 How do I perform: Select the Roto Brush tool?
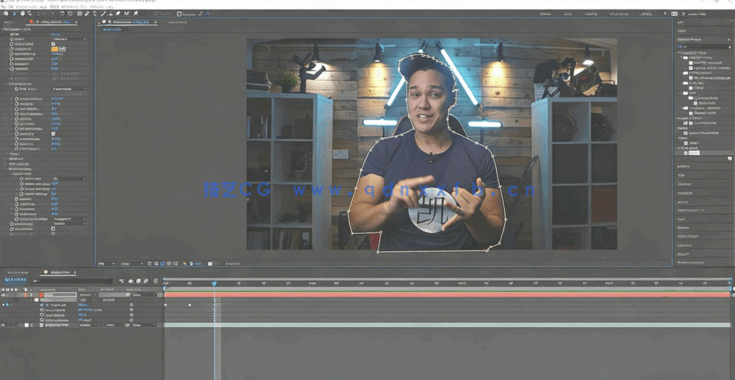tap(127, 14)
